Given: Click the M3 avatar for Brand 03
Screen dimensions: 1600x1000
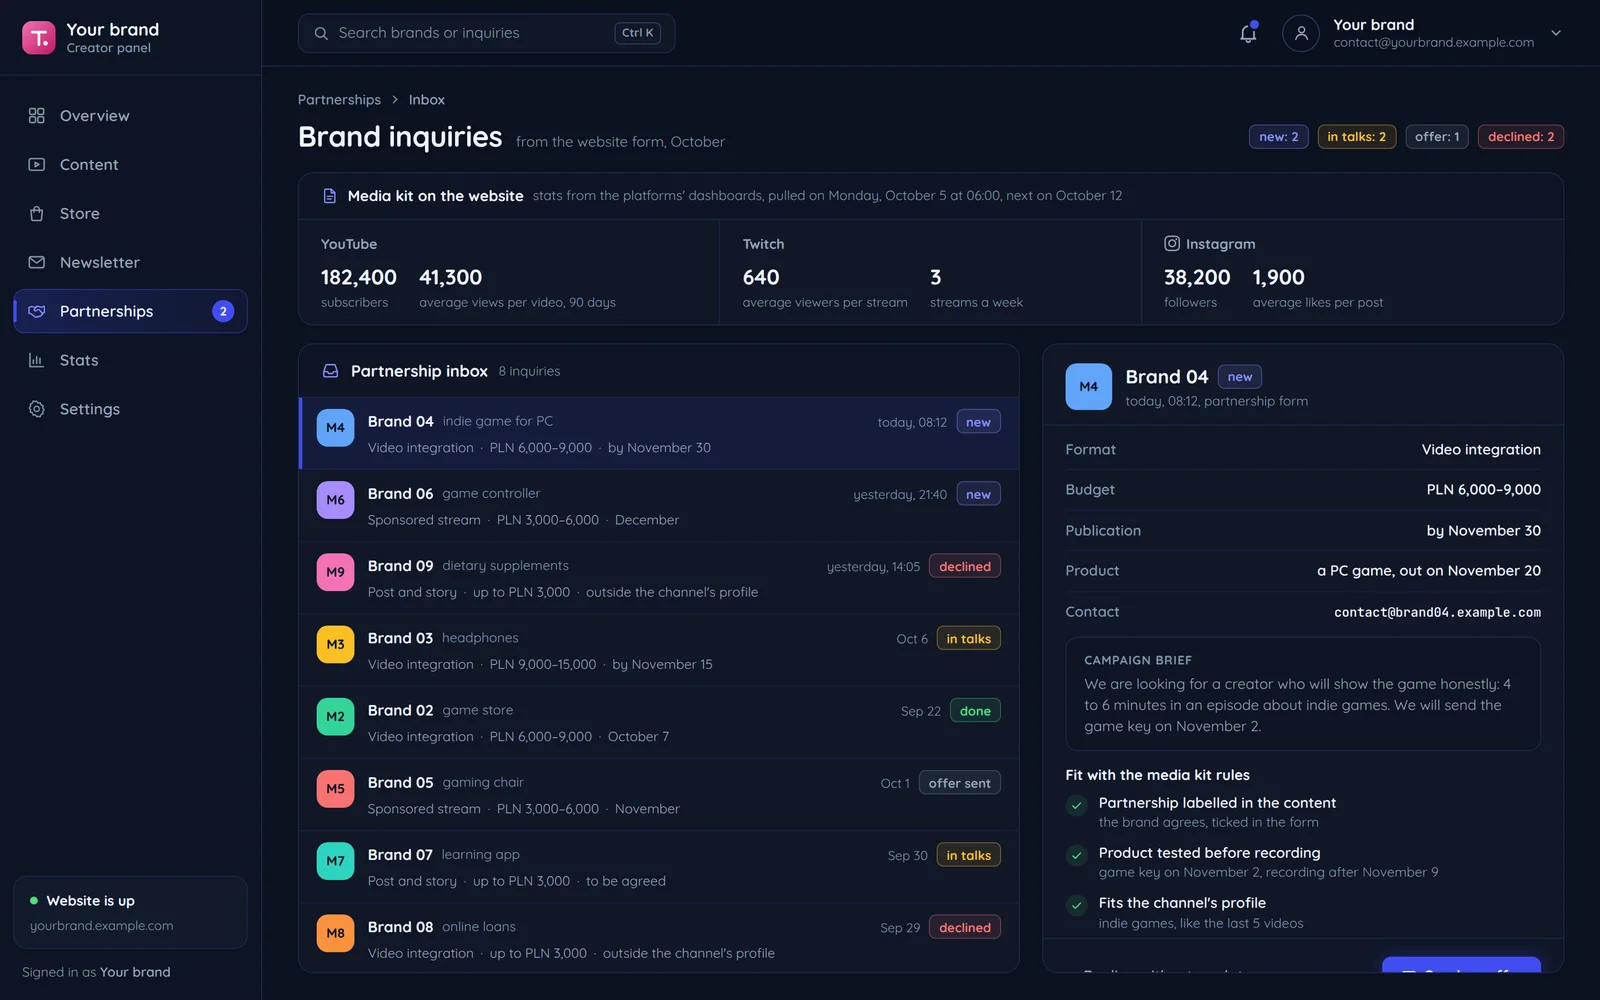Looking at the screenshot, I should [x=335, y=644].
